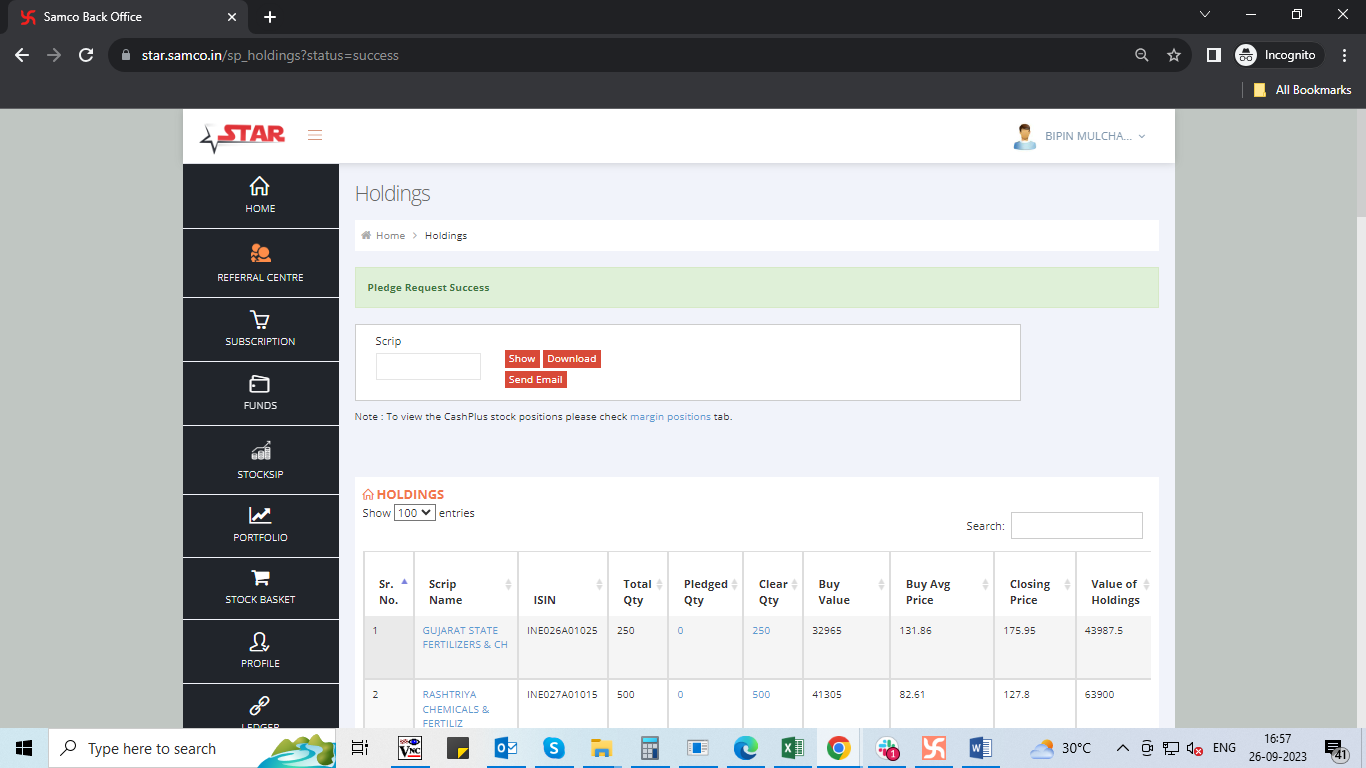This screenshot has width=1366, height=768.
Task: Open StockSIP icon in sidebar
Action: coord(260,451)
